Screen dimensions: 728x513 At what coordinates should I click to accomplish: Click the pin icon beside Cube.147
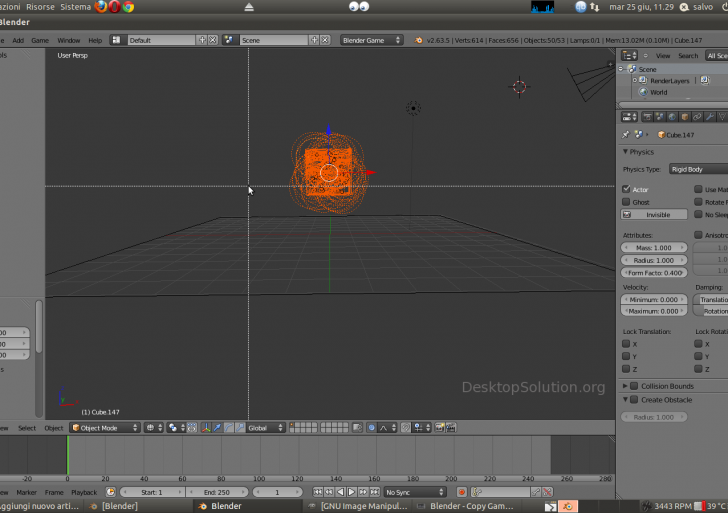coord(627,134)
